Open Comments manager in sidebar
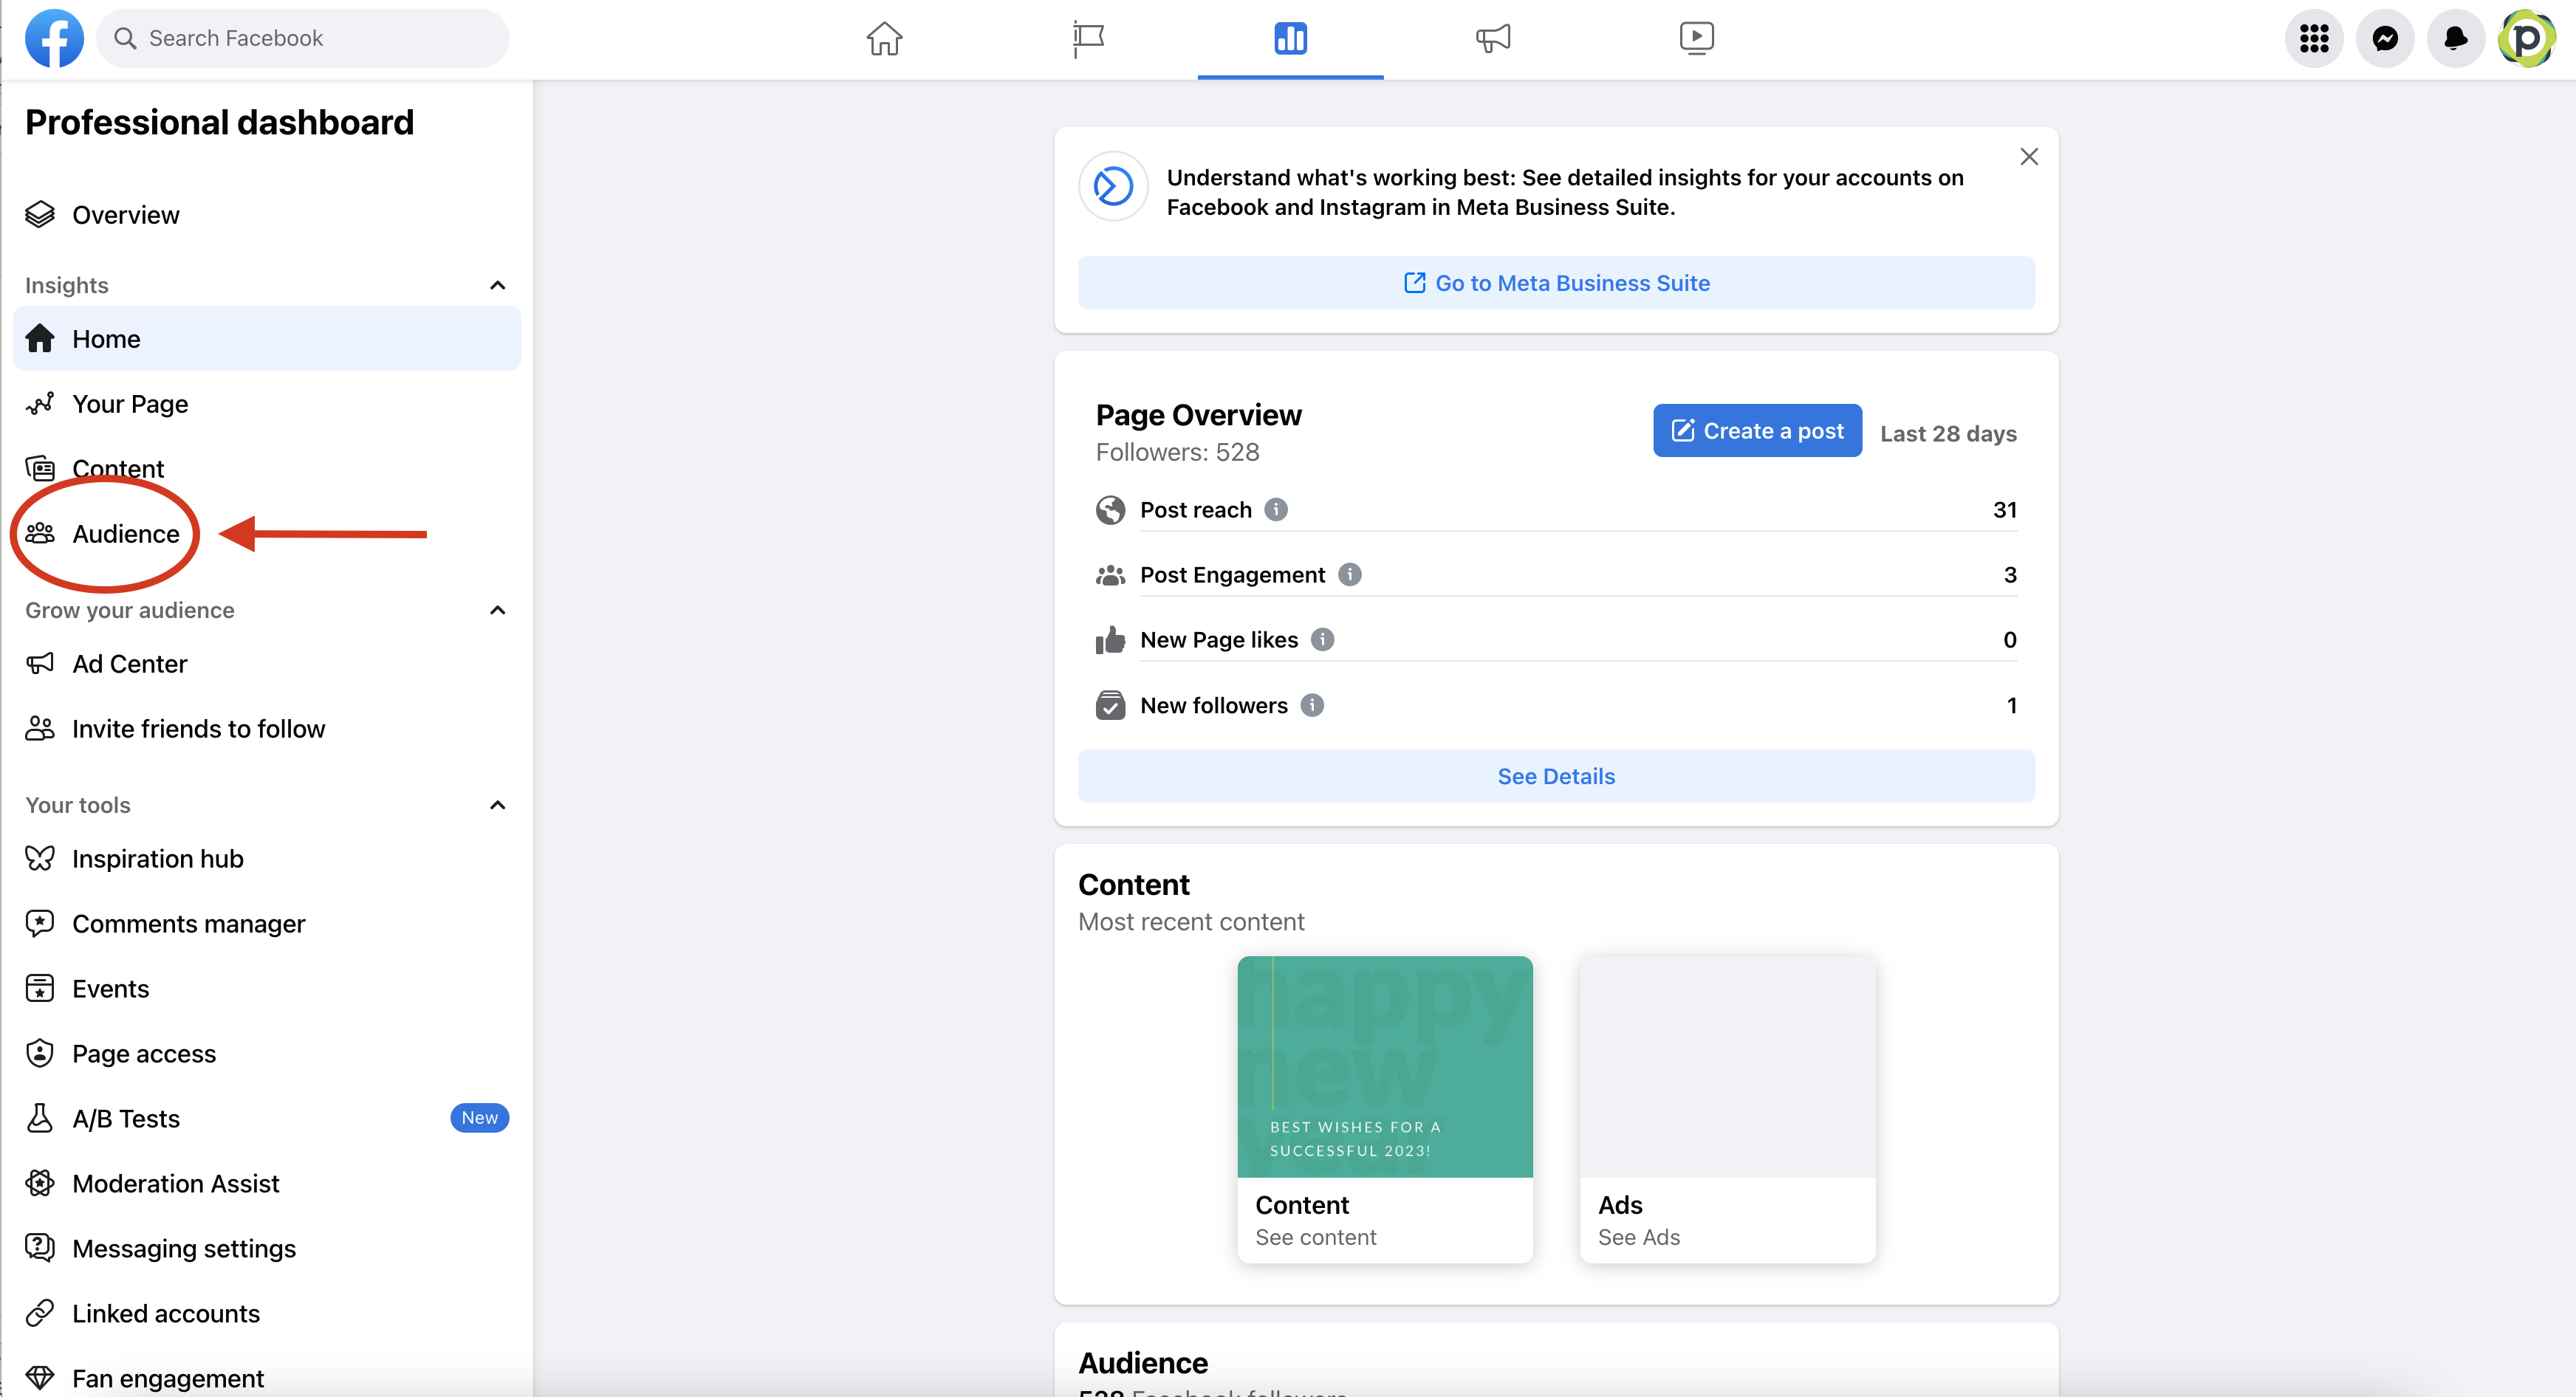 click(x=188, y=924)
